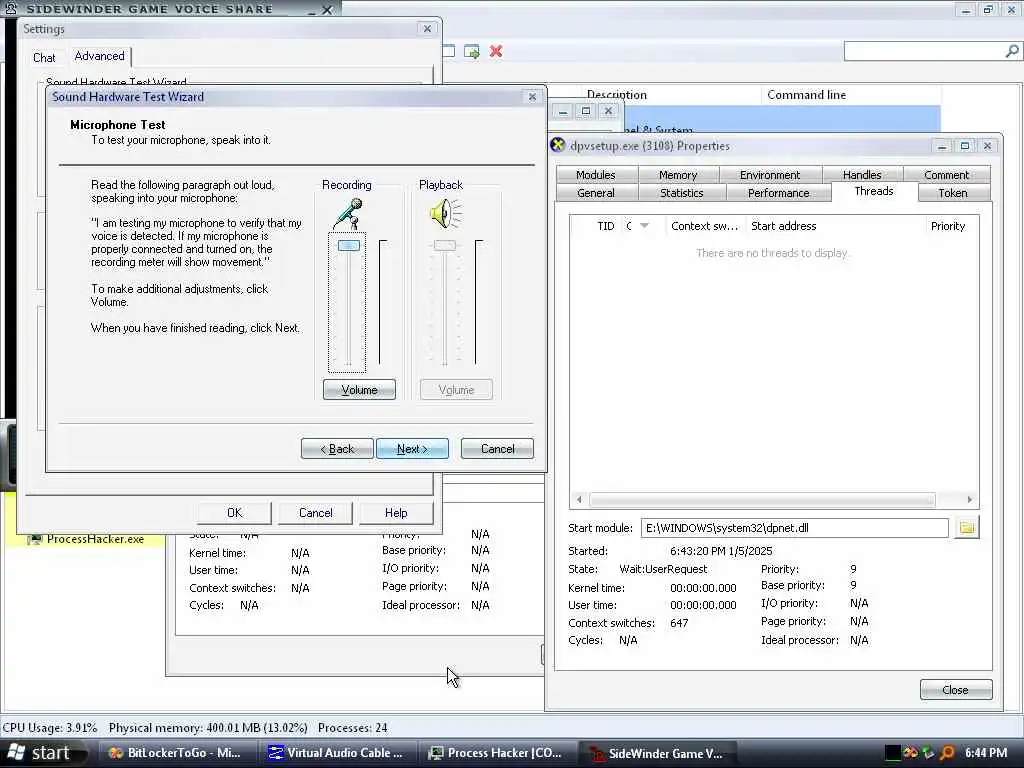Click OK in the Settings dialog

234,513
